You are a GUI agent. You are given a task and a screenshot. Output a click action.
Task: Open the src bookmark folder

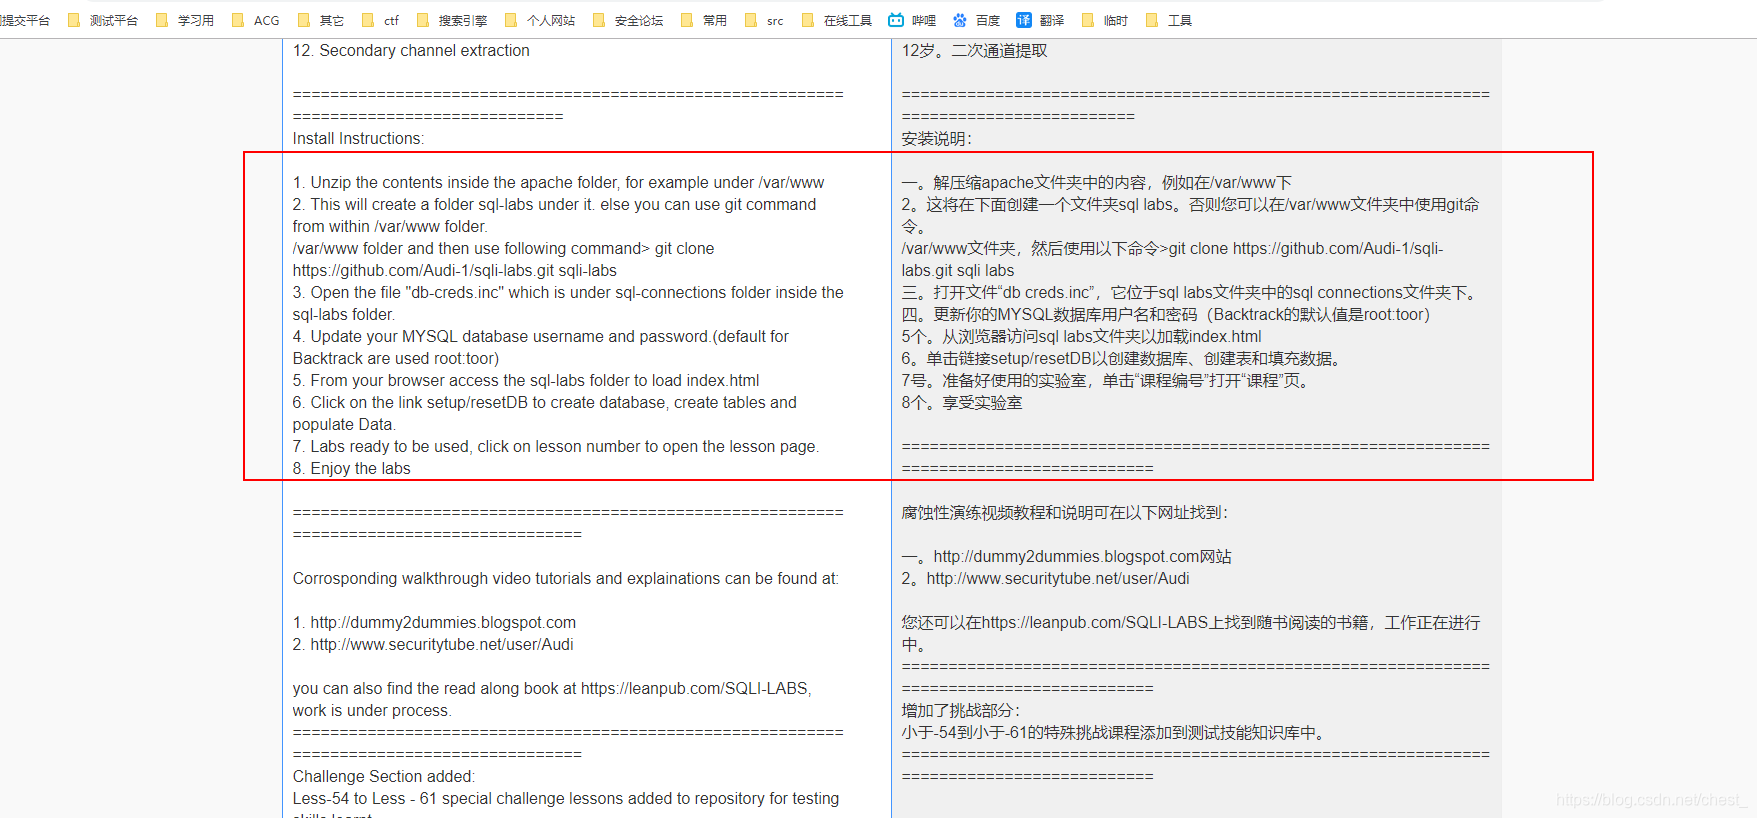[765, 20]
